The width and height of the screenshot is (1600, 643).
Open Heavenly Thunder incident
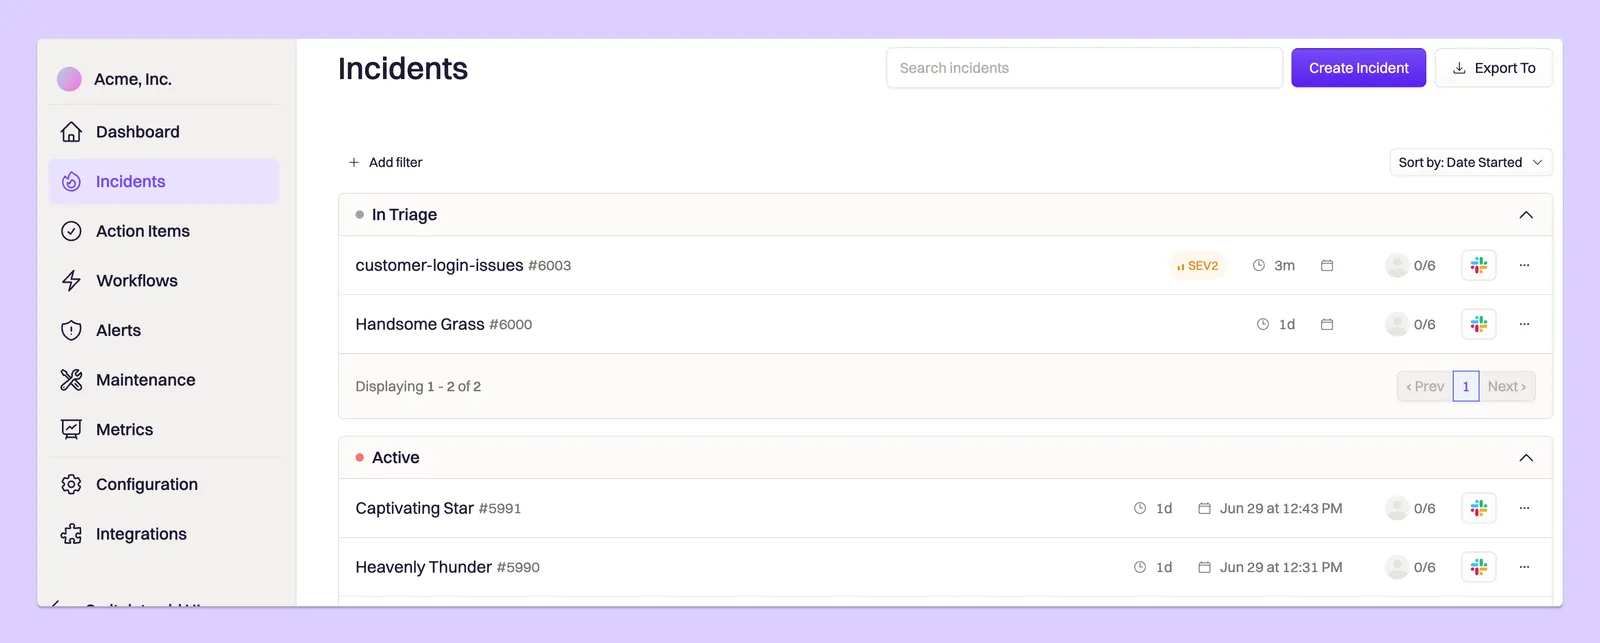coord(423,567)
